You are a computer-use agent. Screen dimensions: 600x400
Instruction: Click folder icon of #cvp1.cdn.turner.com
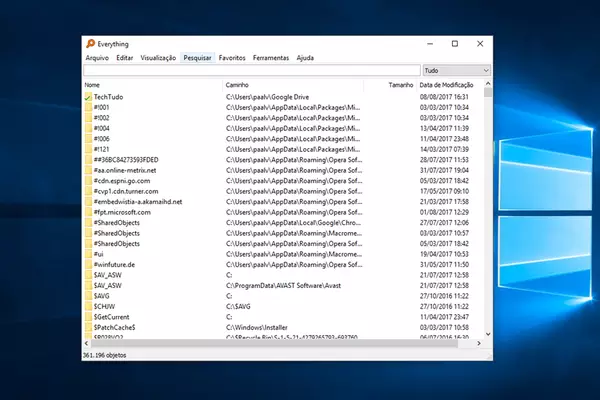88,191
